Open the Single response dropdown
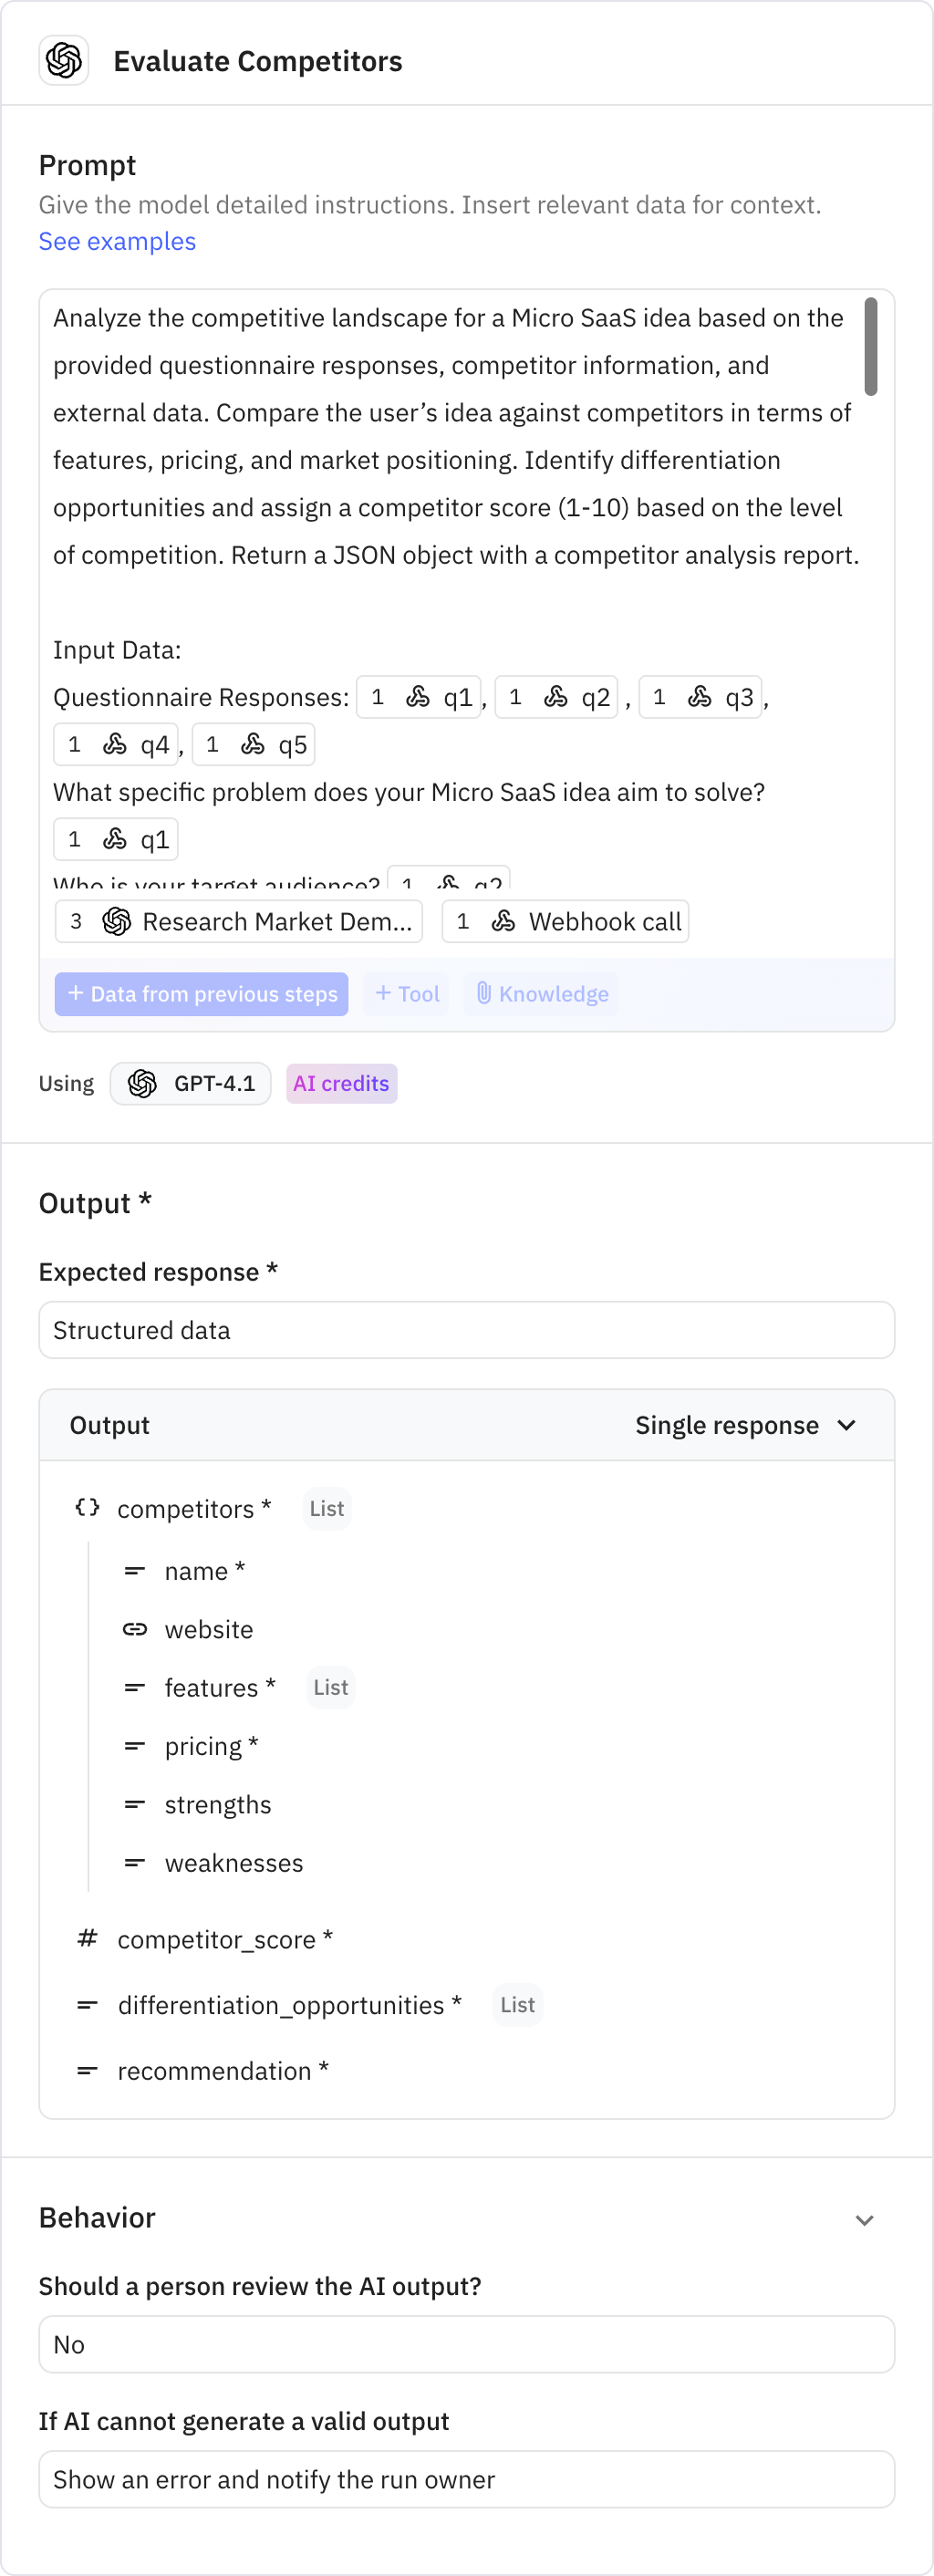Image resolution: width=934 pixels, height=2576 pixels. click(x=747, y=1425)
